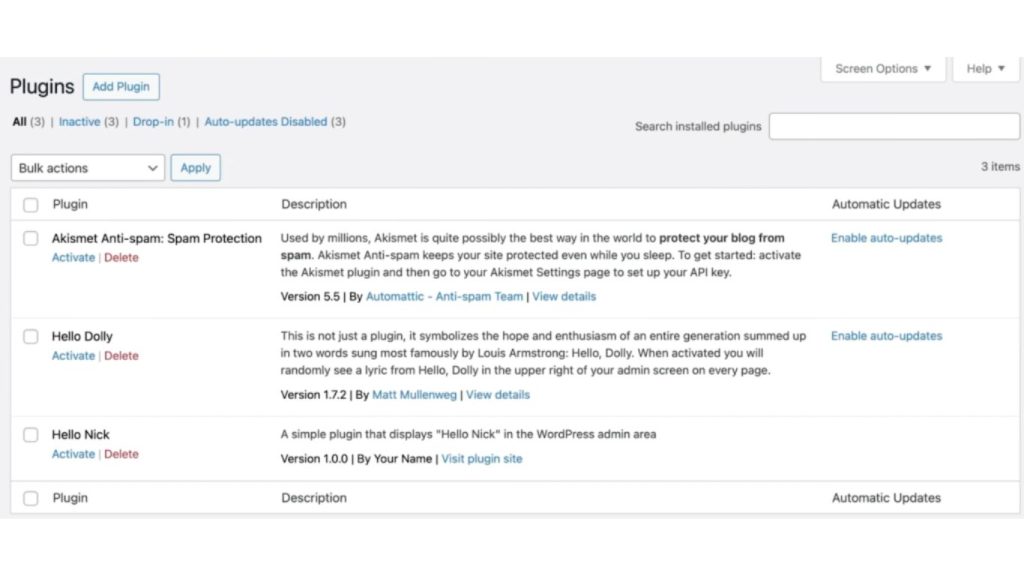Enable auto-updates for Akismet
Image resolution: width=1024 pixels, height=576 pixels.
click(x=886, y=238)
